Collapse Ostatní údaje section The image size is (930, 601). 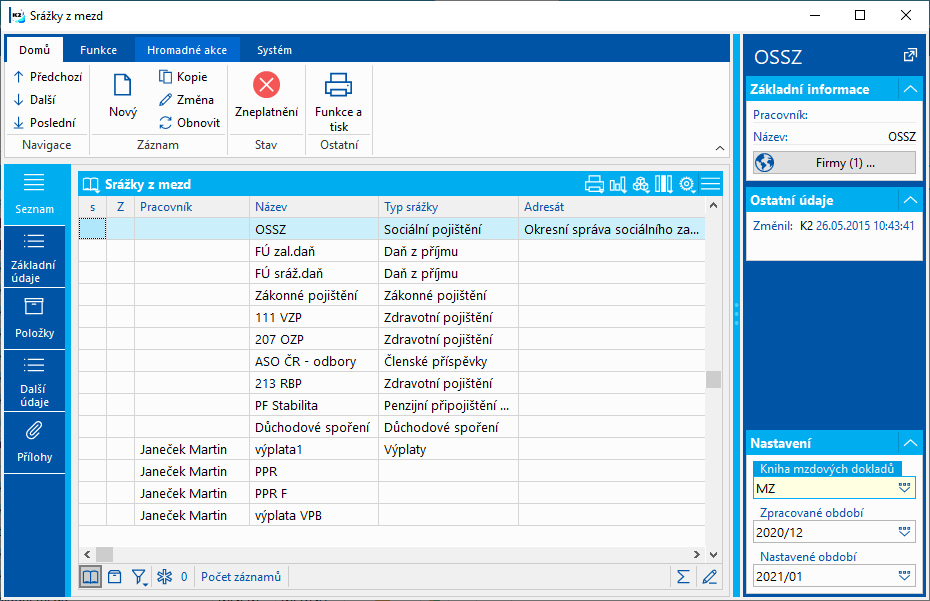point(910,200)
